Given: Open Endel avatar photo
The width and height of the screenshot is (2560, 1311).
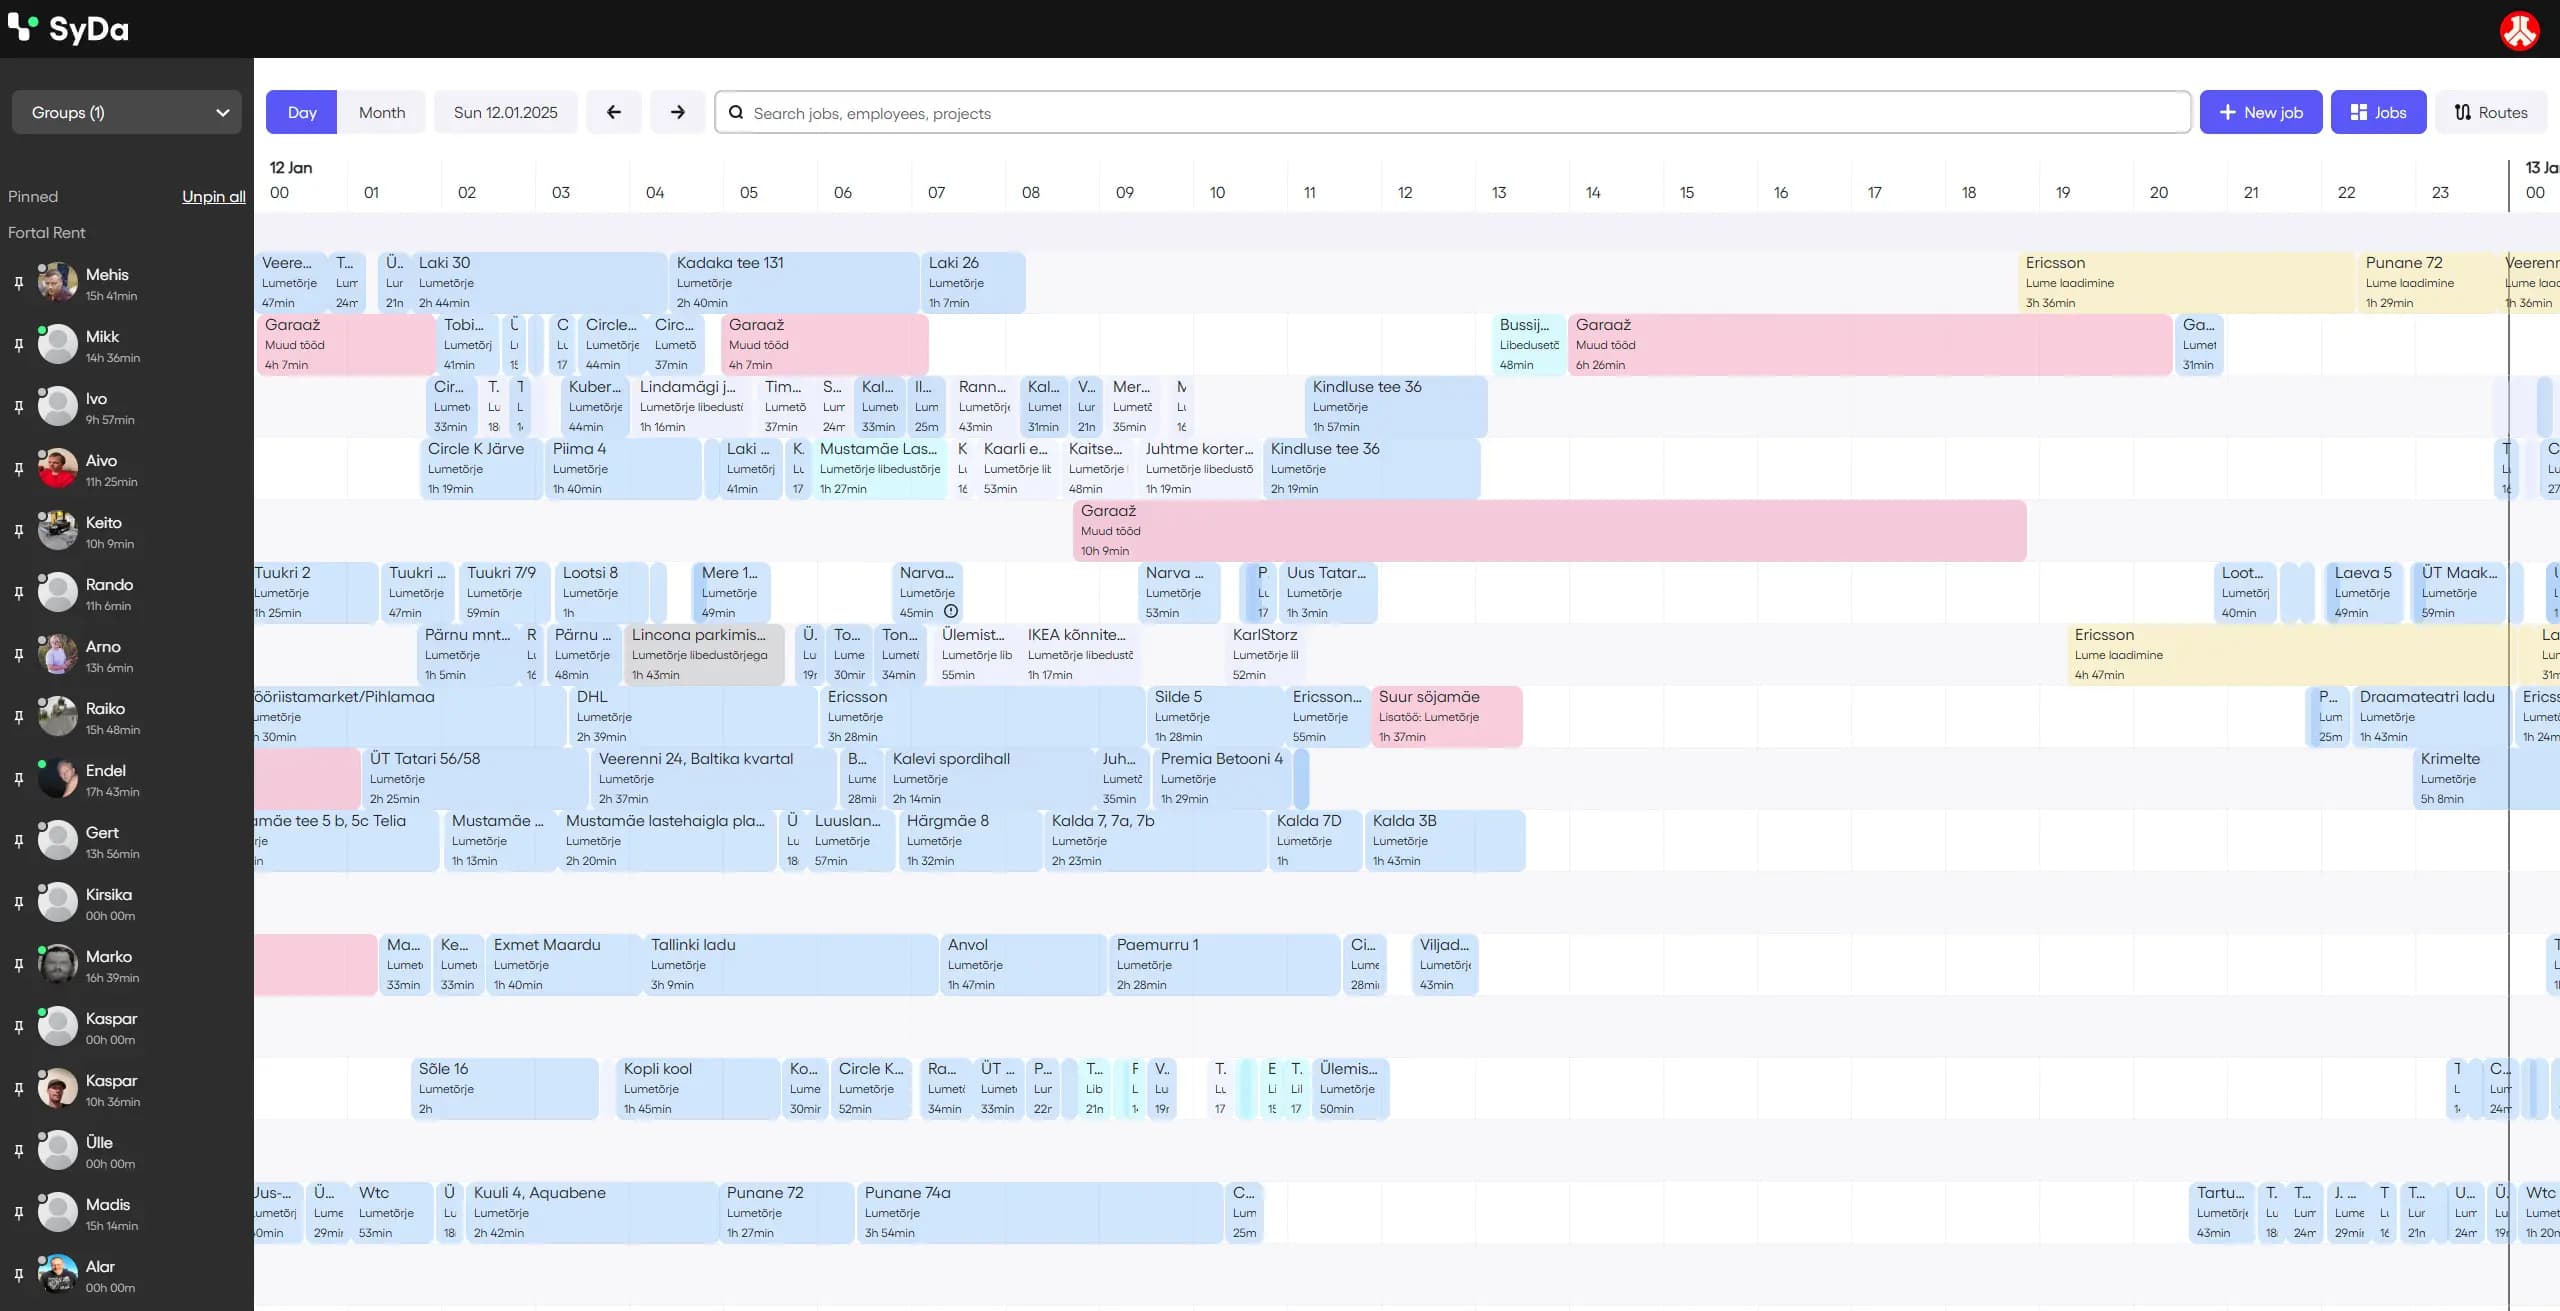Looking at the screenshot, I should (x=58, y=779).
